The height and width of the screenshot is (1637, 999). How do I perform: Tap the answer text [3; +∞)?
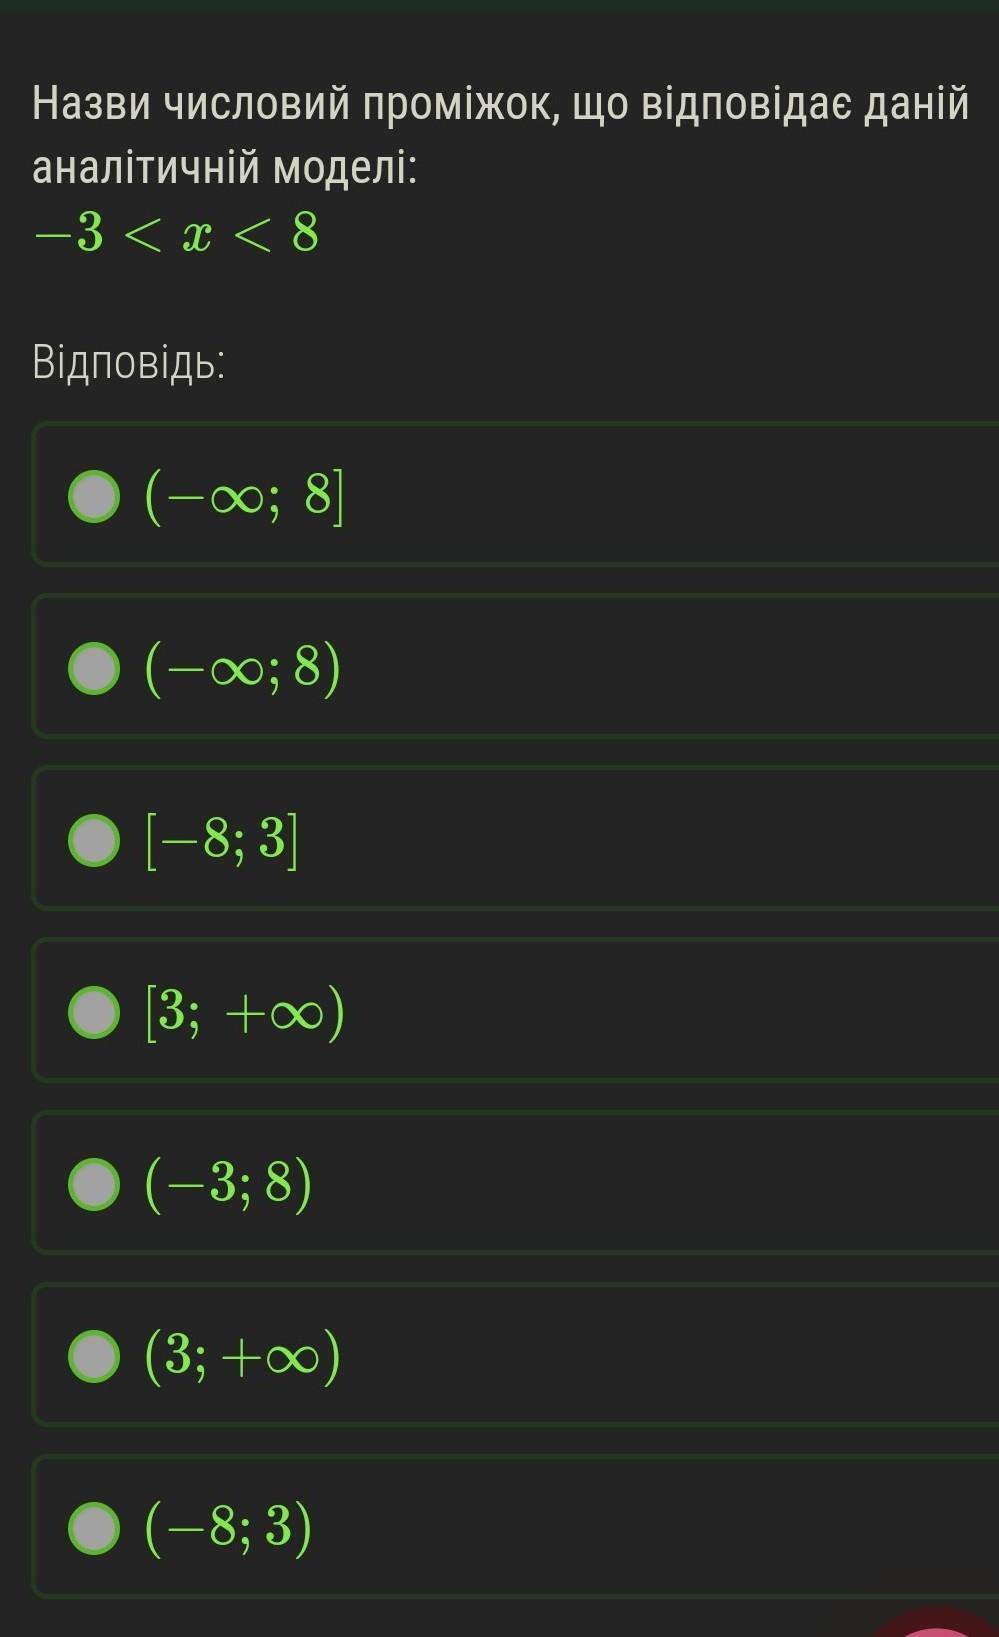245,1013
